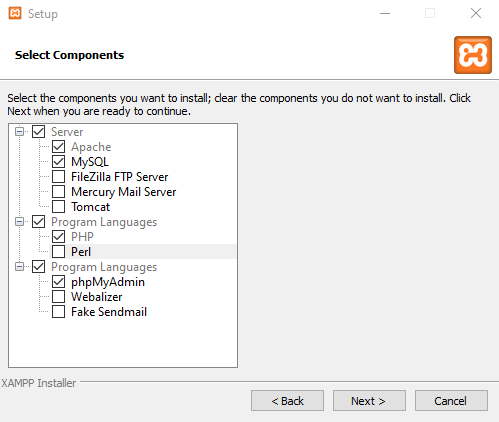Uncheck phpMyAdmin component

[x=59, y=282]
